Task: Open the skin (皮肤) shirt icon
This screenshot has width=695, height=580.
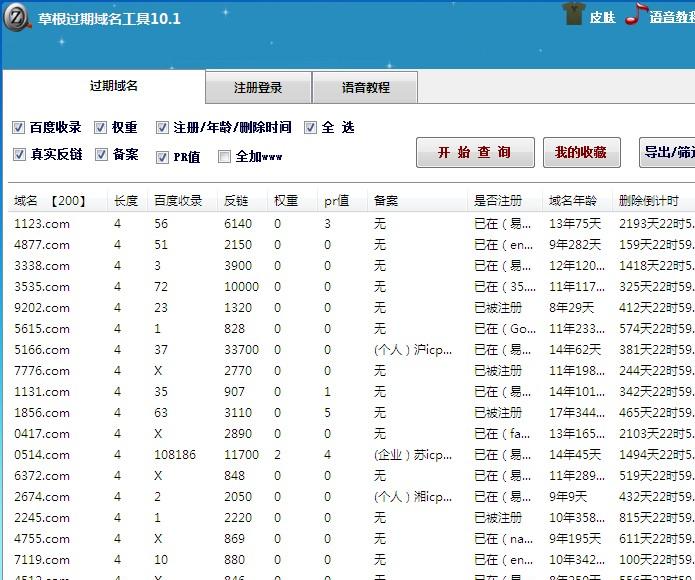Action: point(572,15)
